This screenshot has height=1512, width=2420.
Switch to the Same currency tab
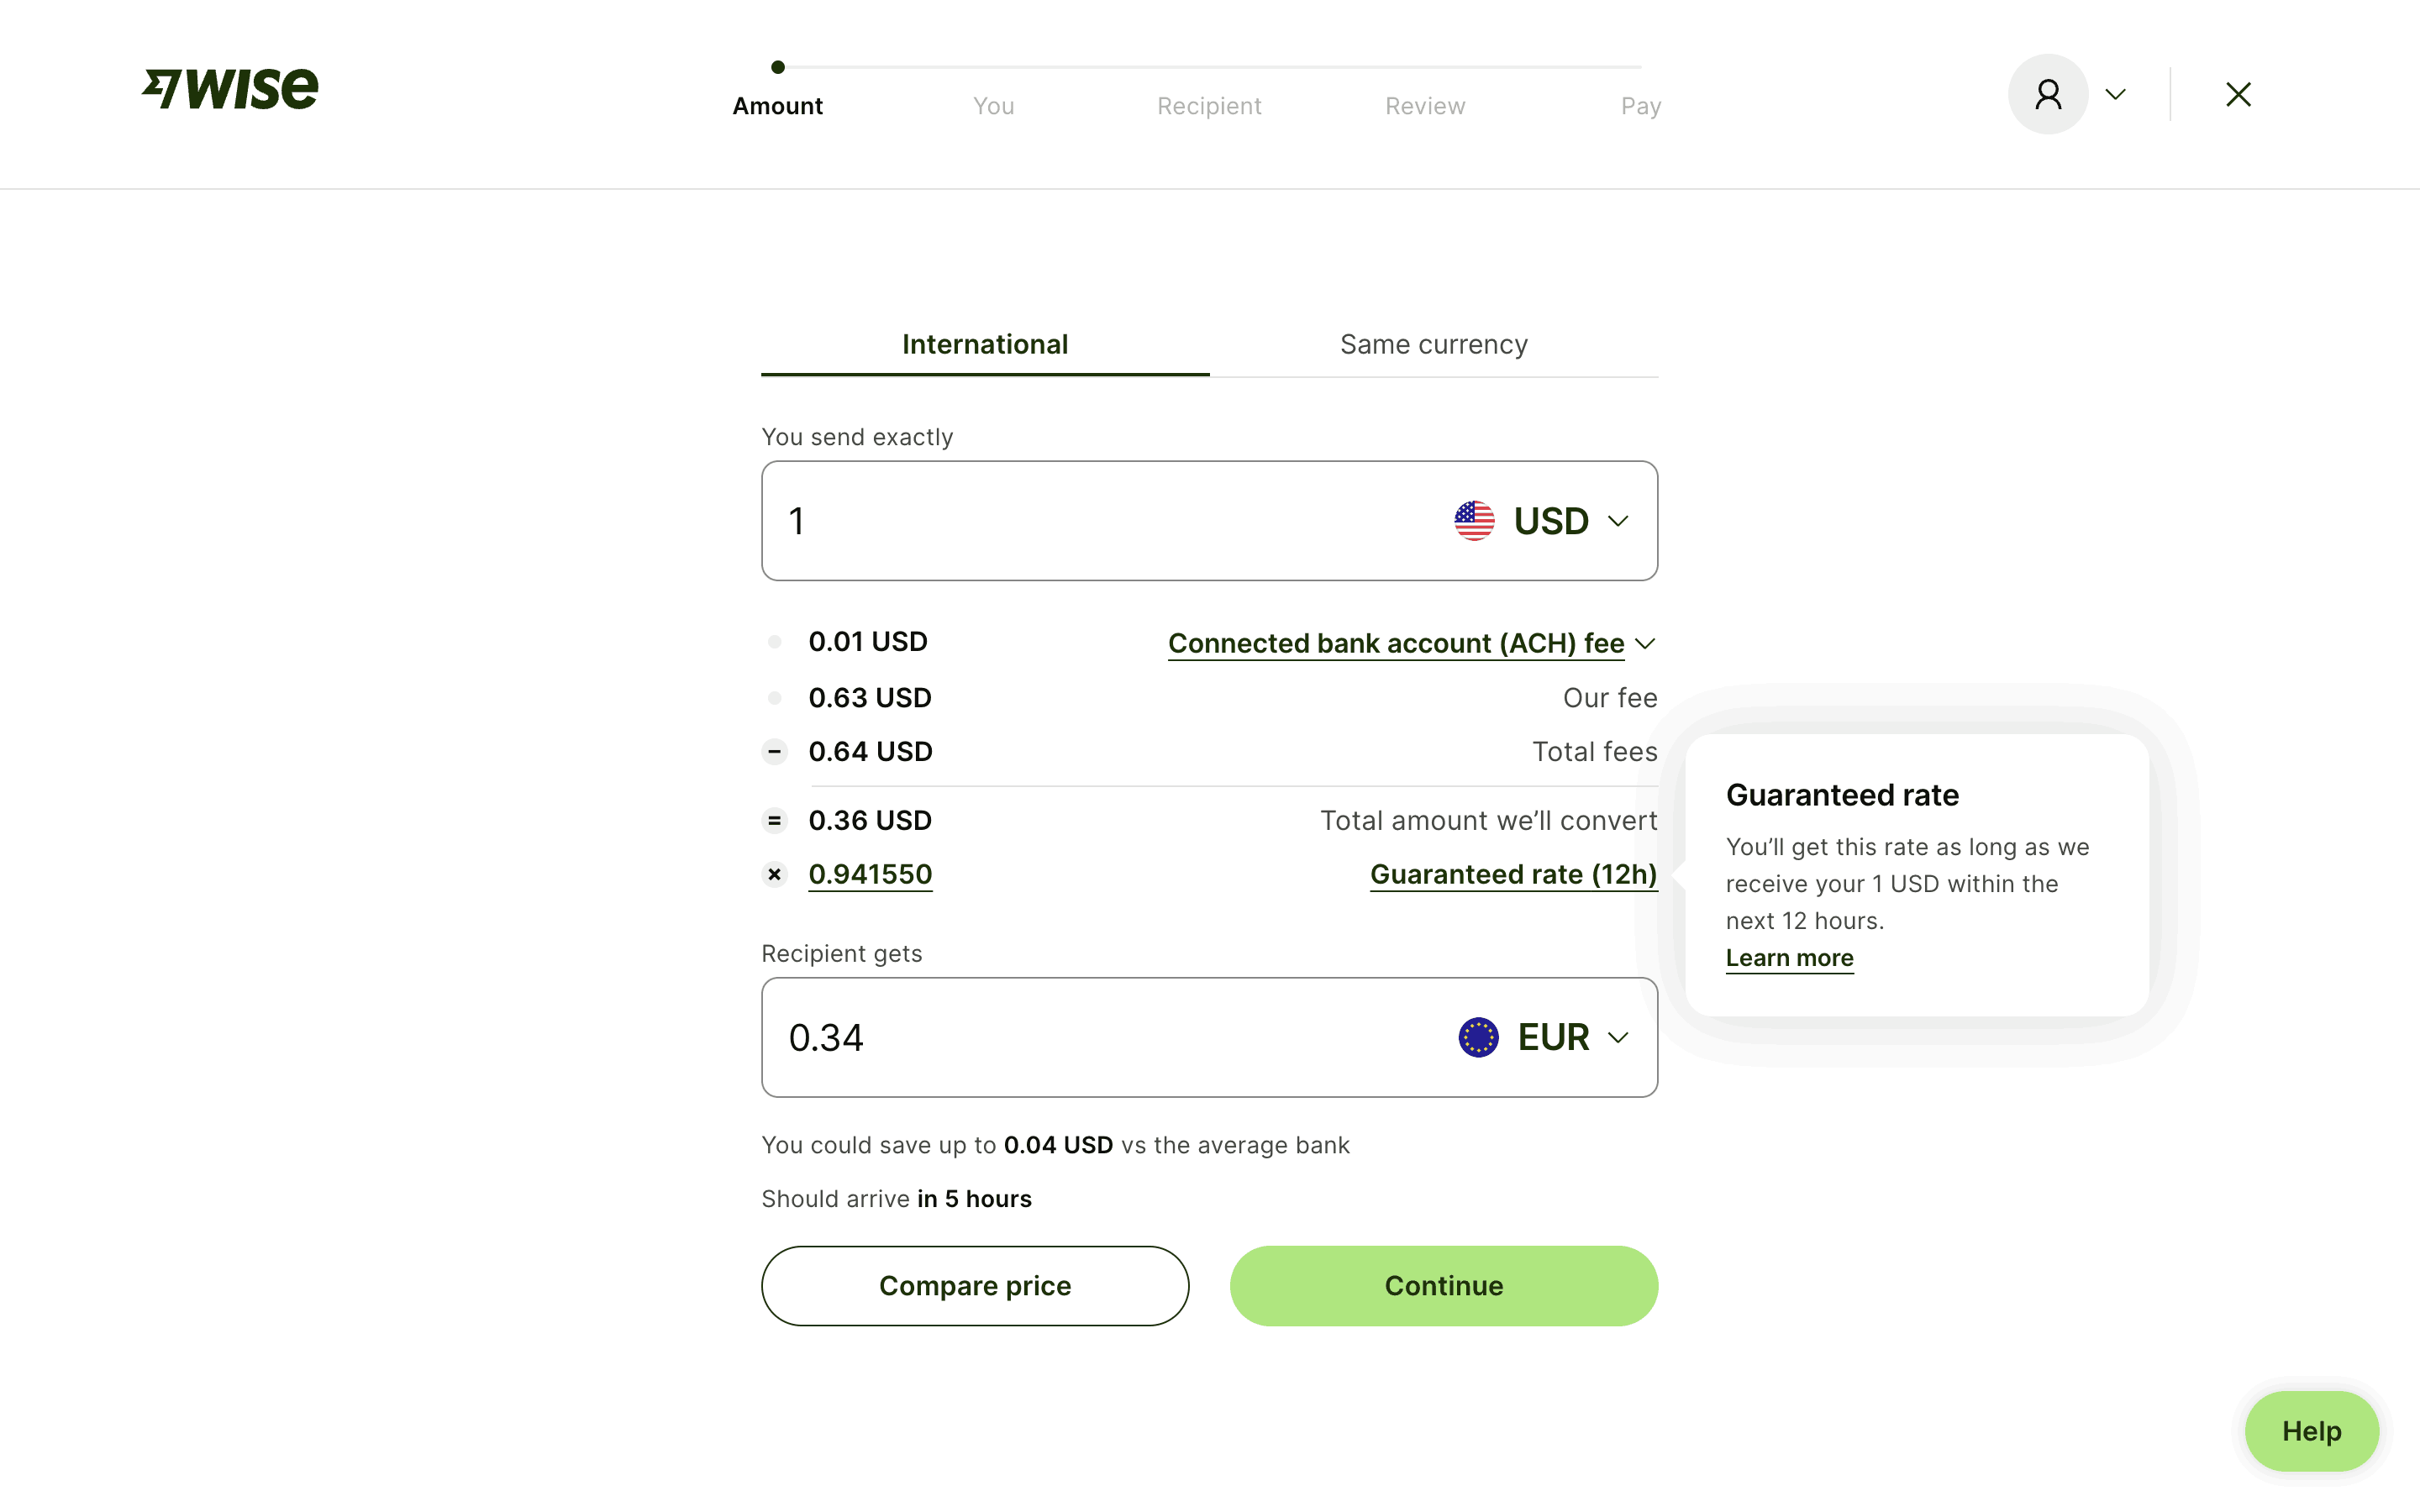click(x=1433, y=345)
